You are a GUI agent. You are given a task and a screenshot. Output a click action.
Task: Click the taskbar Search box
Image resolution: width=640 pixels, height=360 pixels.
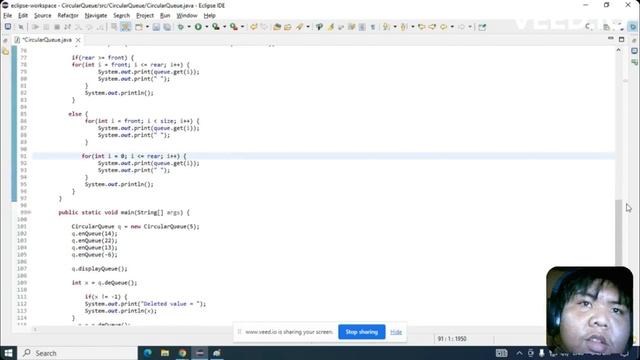click(78, 353)
